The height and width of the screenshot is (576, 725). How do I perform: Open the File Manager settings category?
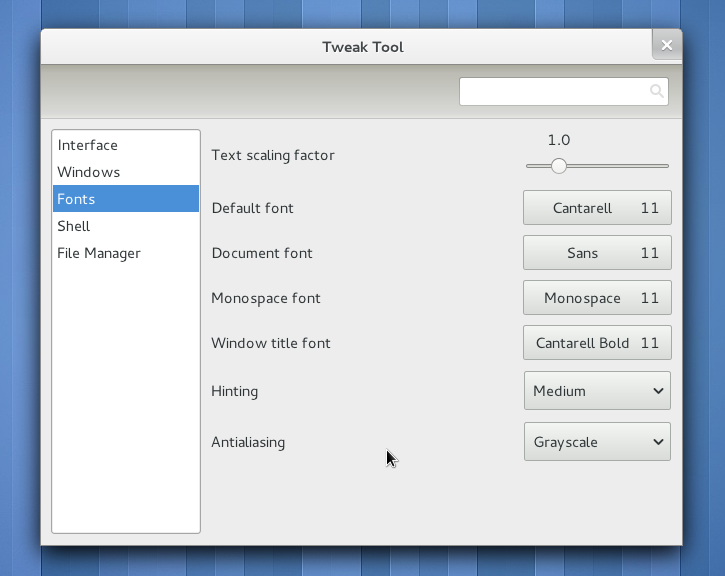coord(99,253)
